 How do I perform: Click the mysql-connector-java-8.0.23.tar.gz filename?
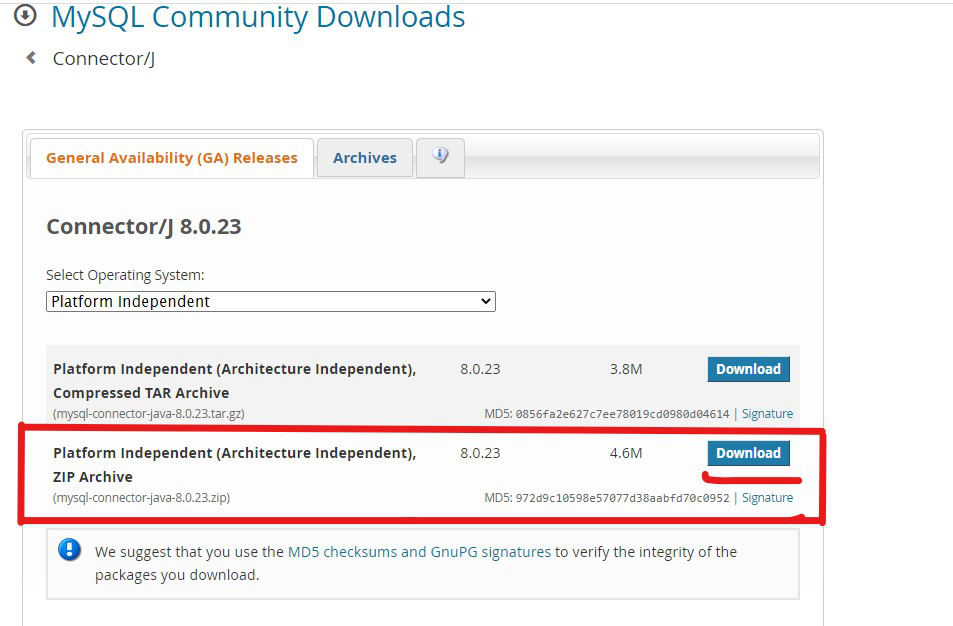coord(149,414)
